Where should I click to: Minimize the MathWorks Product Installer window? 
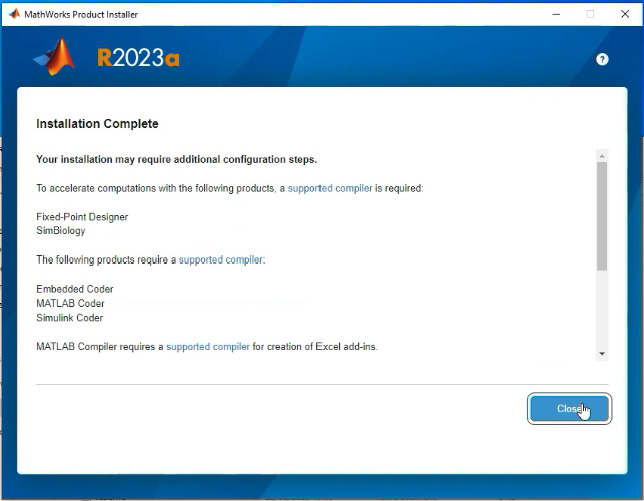(x=556, y=14)
